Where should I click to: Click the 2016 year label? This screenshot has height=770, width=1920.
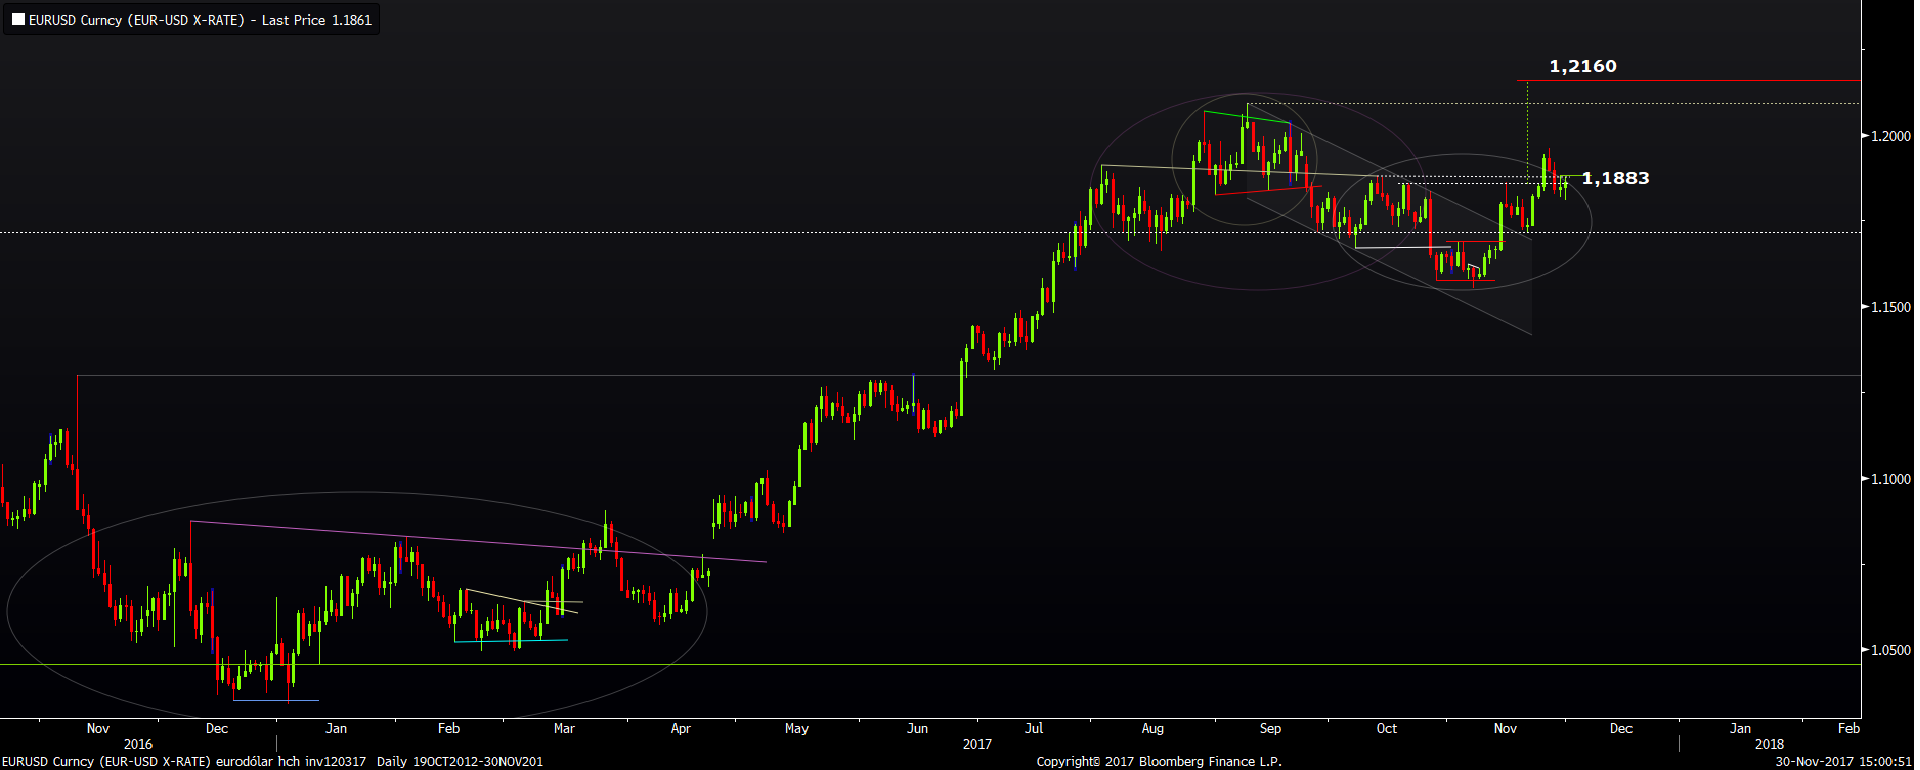pos(138,744)
